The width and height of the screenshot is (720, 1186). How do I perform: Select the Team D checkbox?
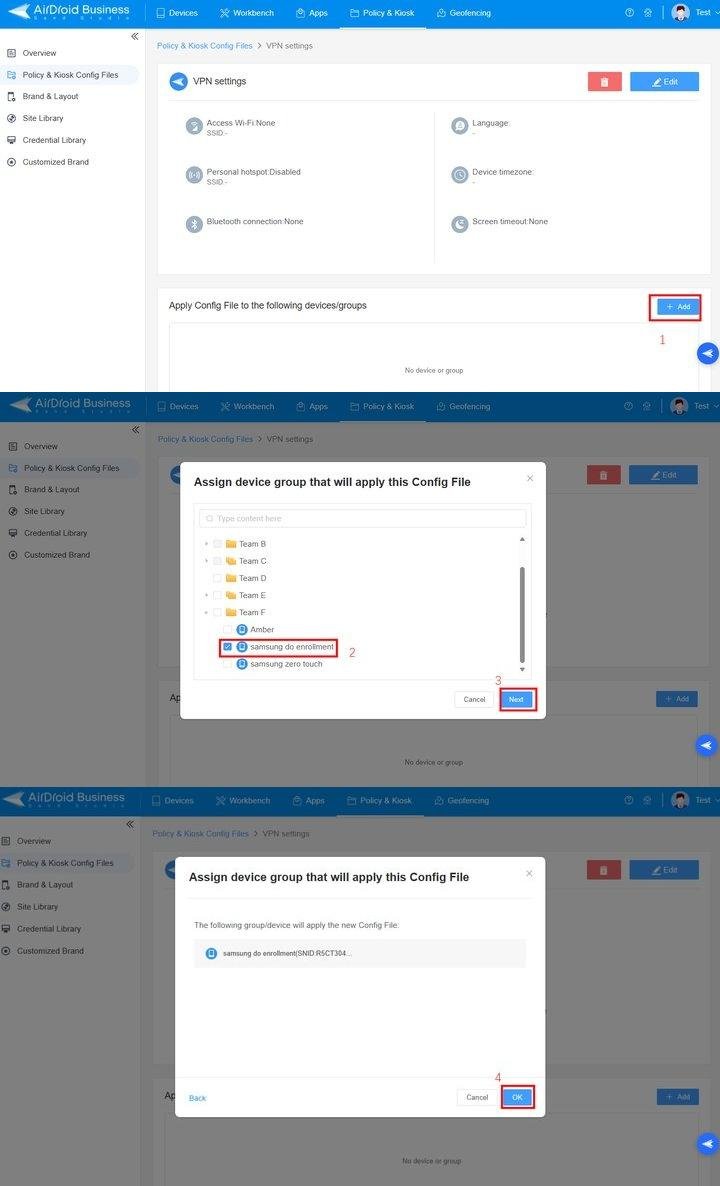[x=218, y=578]
